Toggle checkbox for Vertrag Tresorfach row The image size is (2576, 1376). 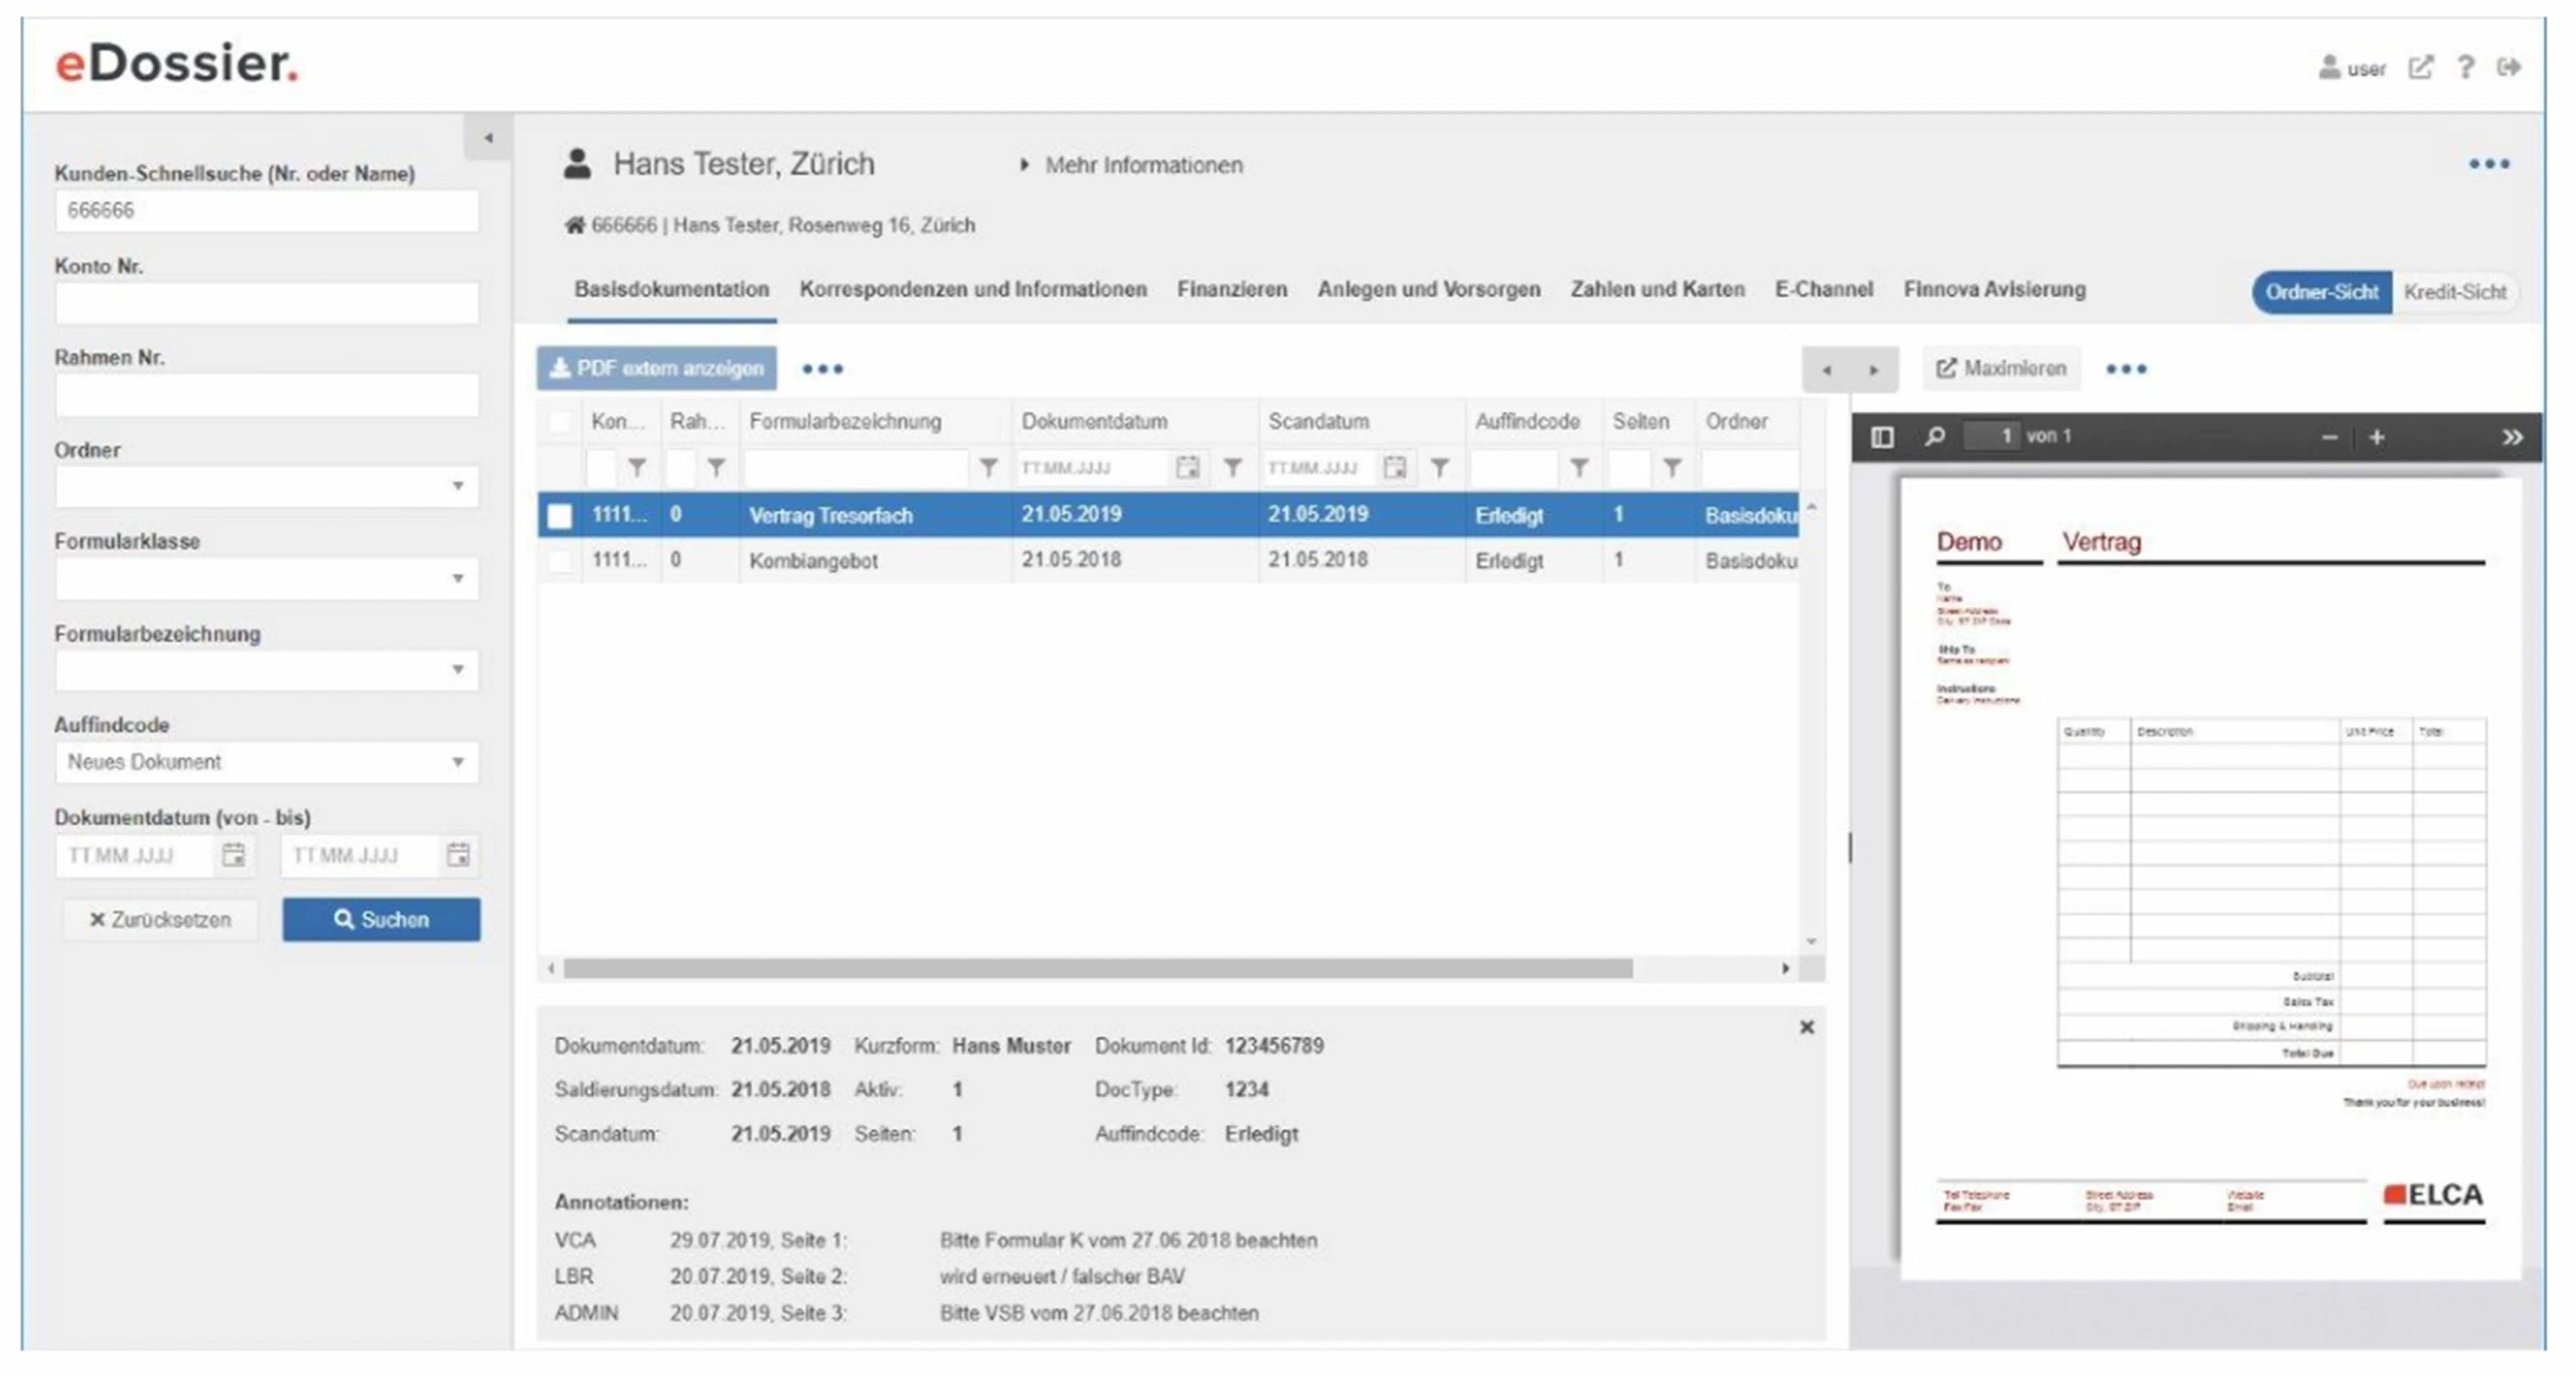pos(560,515)
